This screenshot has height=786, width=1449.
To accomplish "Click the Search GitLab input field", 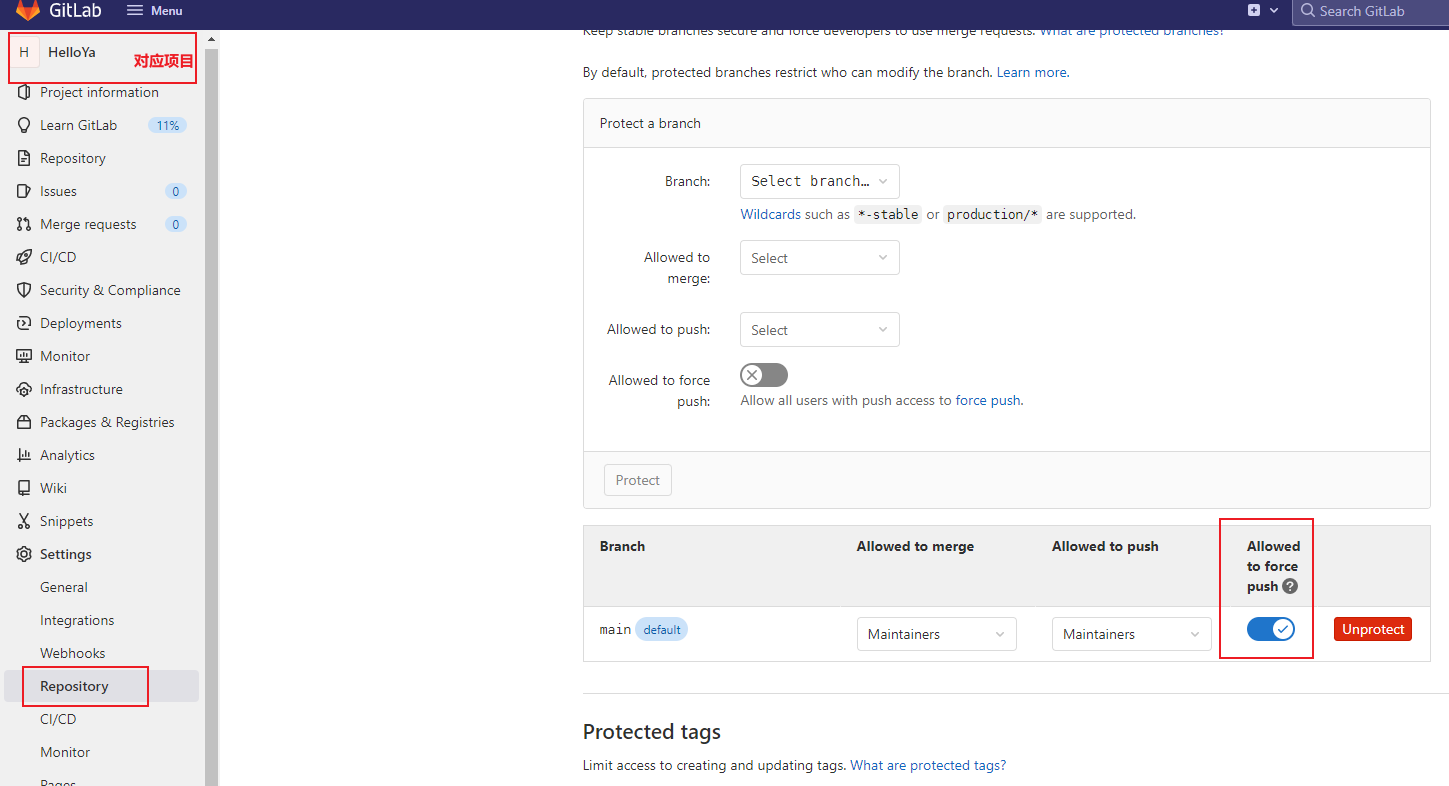I will pyautogui.click(x=1370, y=11).
